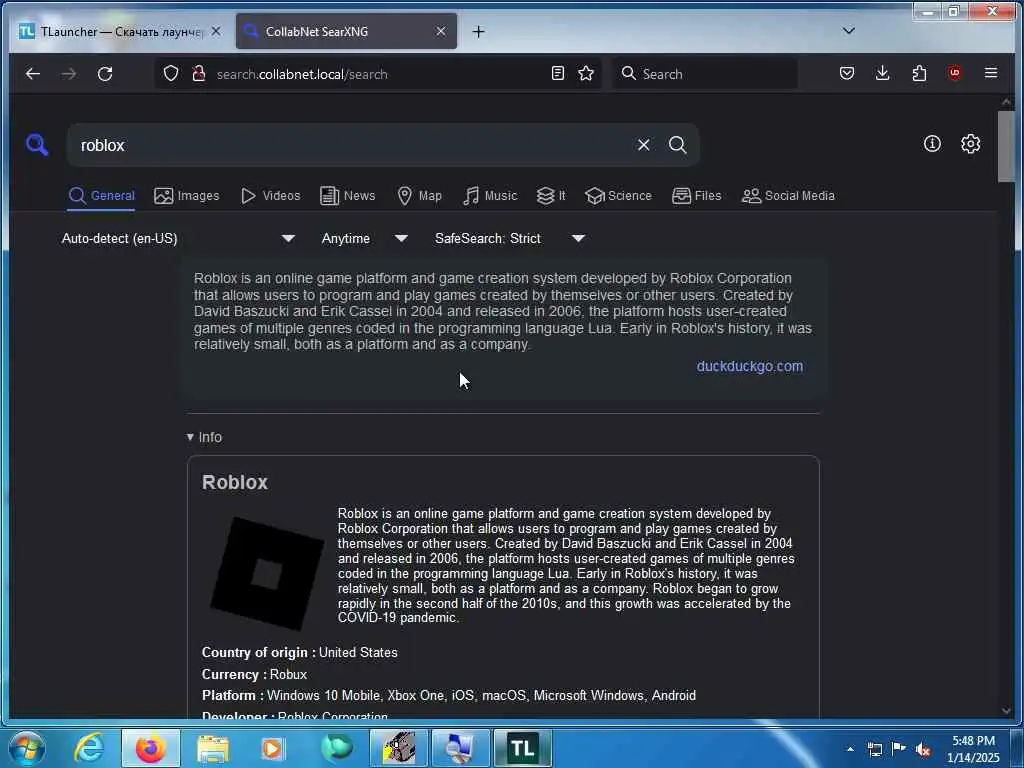Switch to Science search category
The height and width of the screenshot is (768, 1024).
[x=618, y=196]
